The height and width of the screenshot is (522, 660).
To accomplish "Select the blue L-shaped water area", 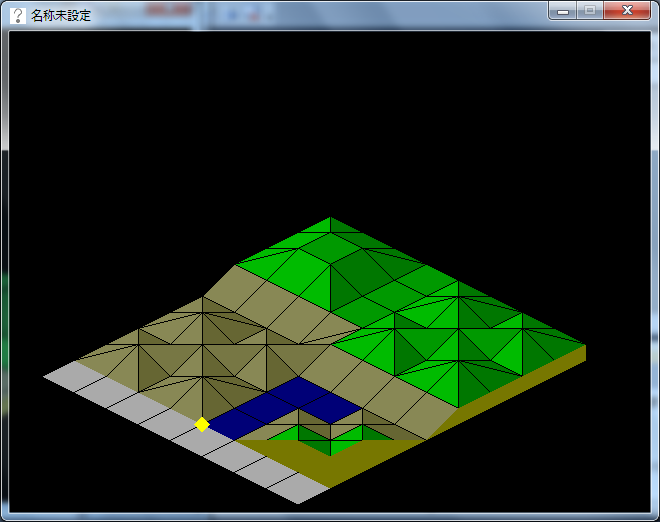I will click(x=290, y=403).
